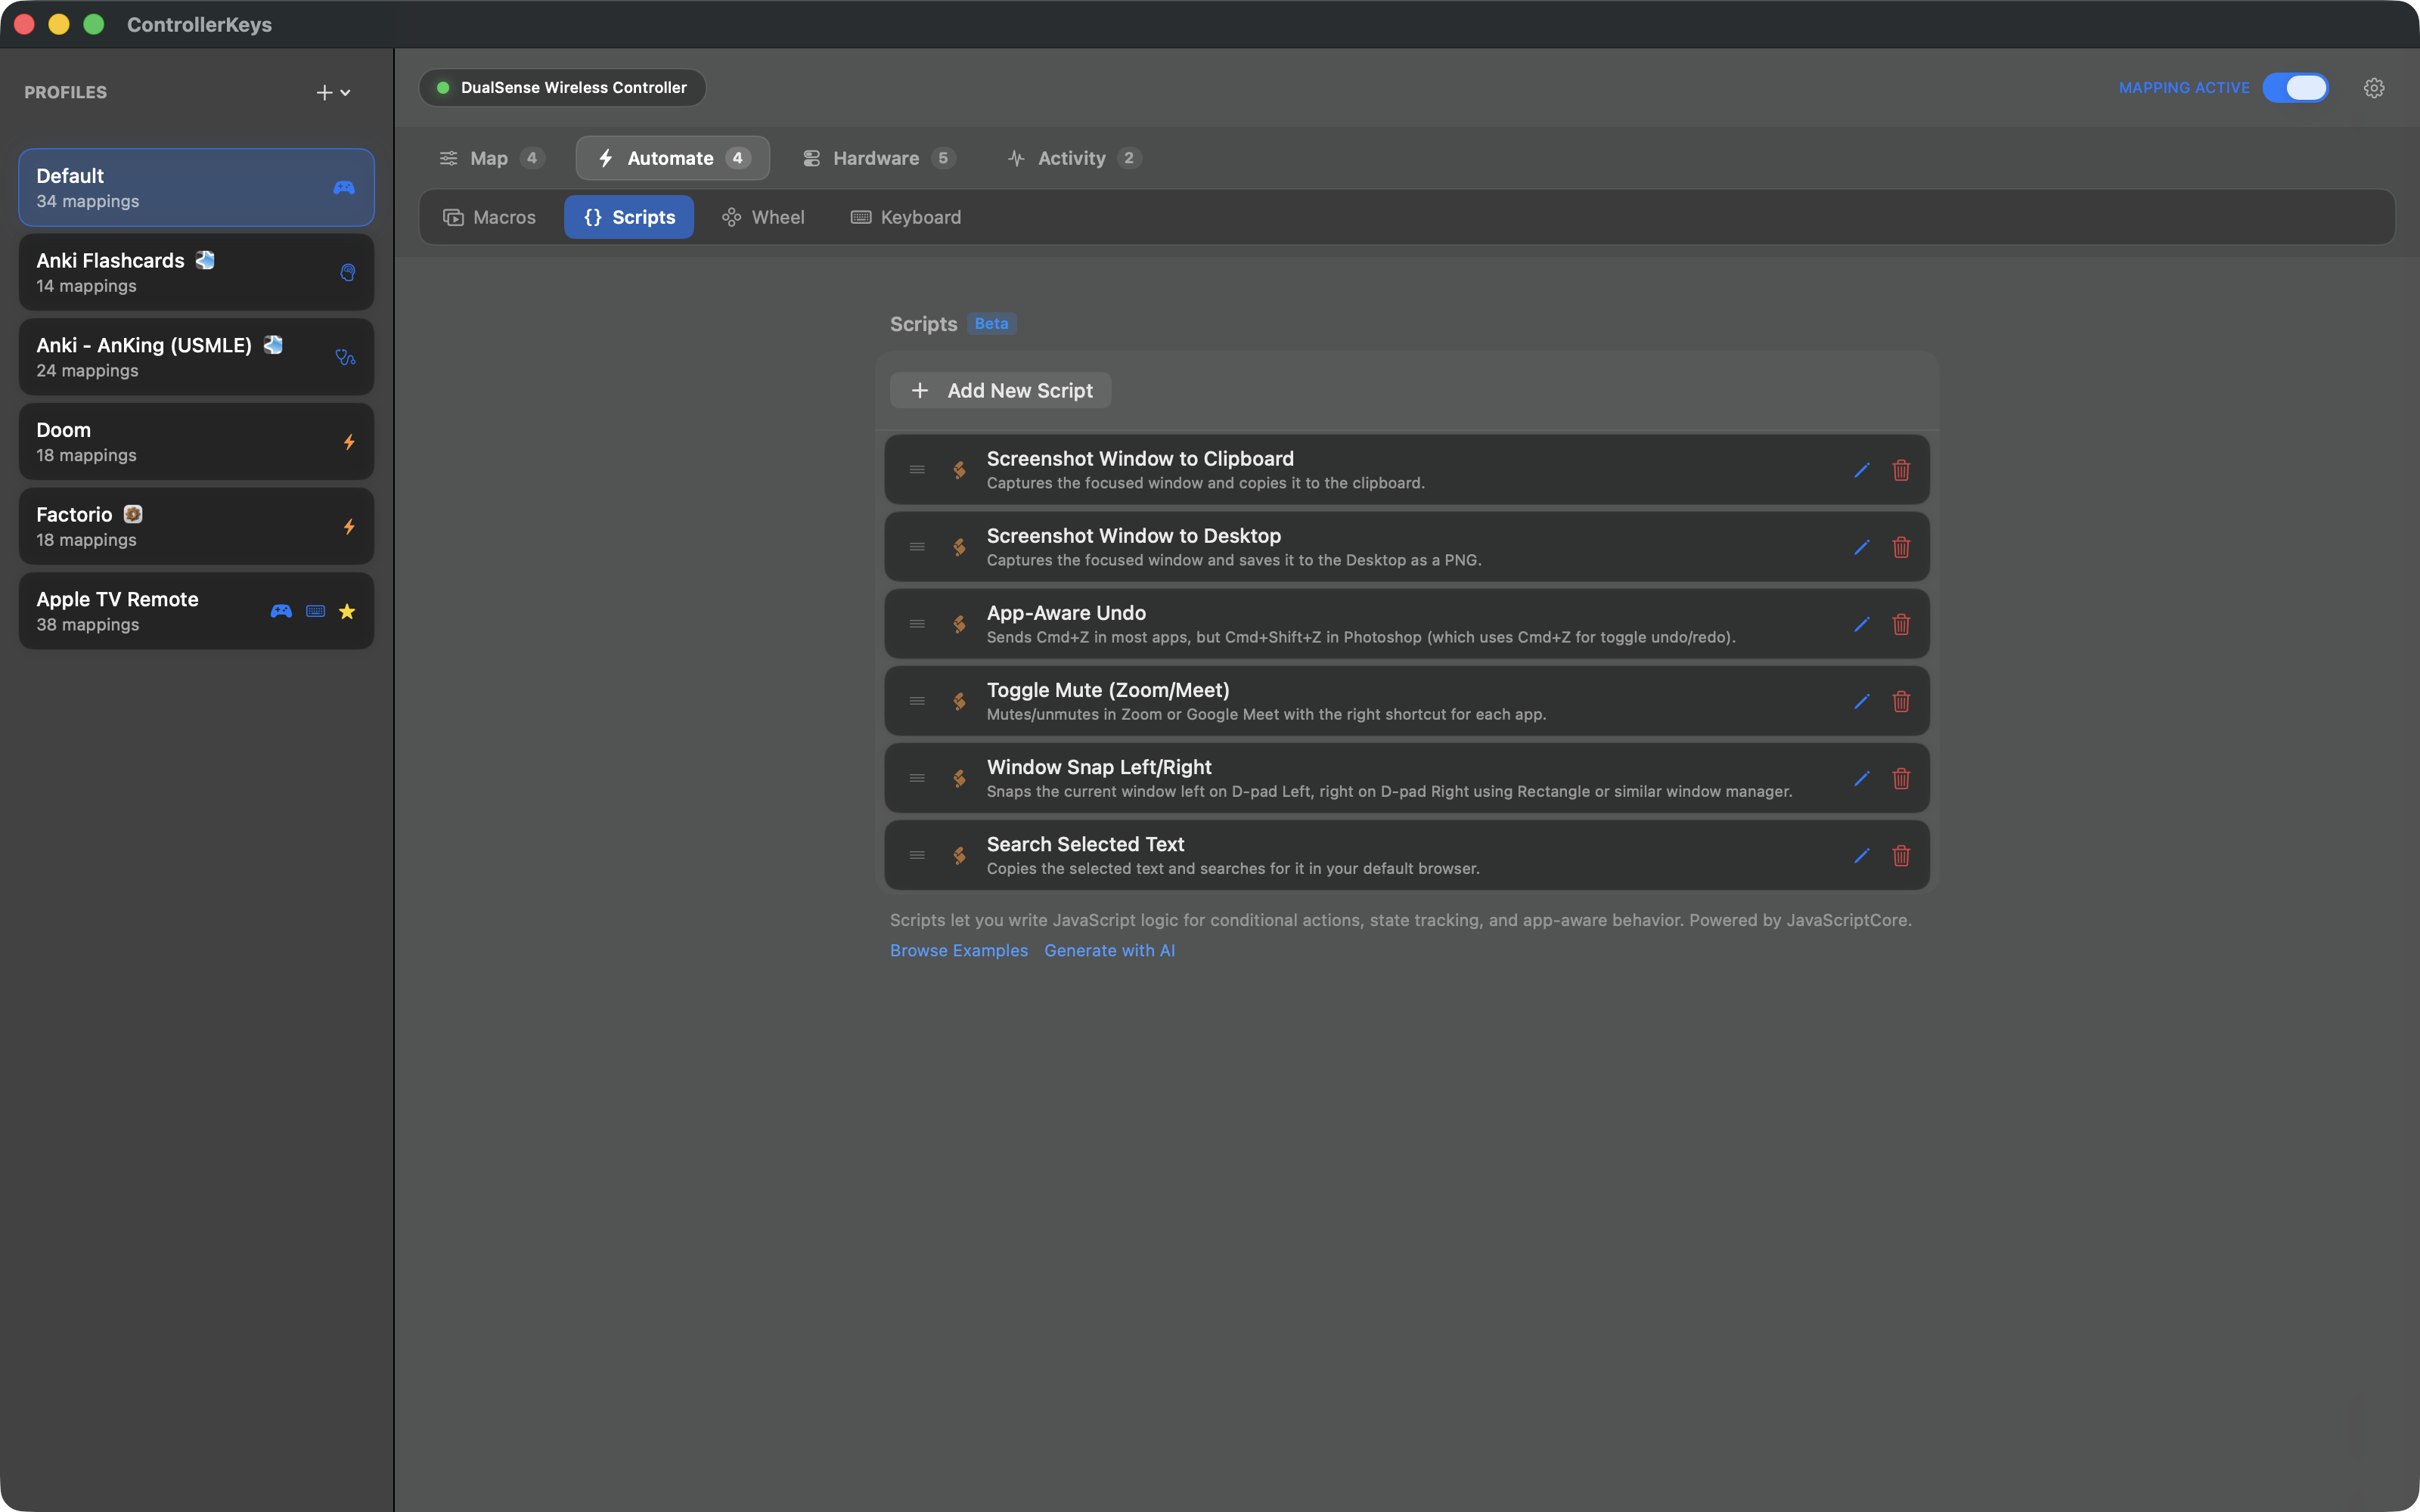Select the Factorio profile
This screenshot has height=1512, width=2420.
[196, 527]
